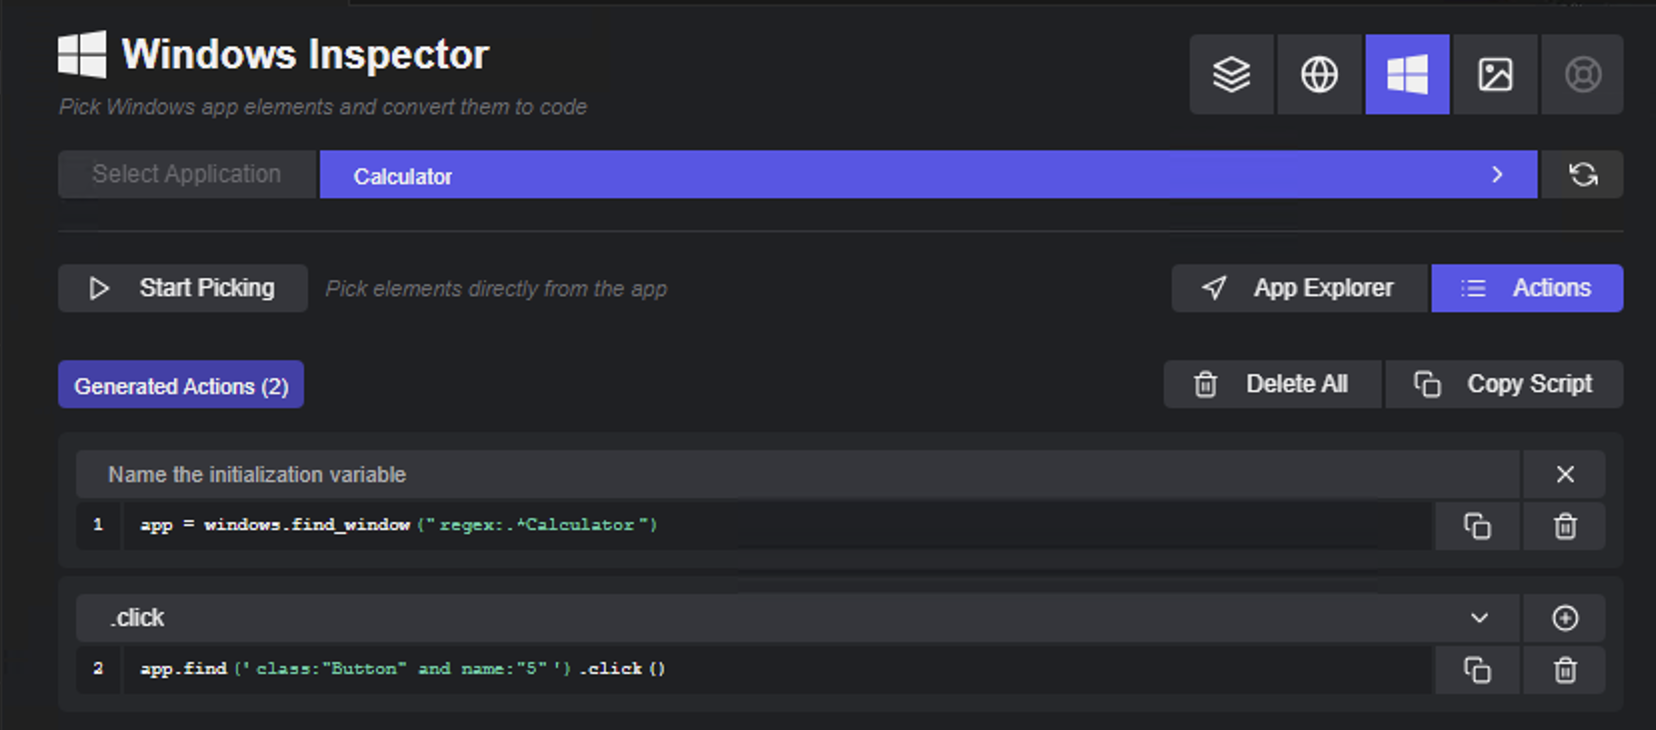The width and height of the screenshot is (1656, 730).
Task: Click the app.find code on line 2
Action: click(x=403, y=668)
